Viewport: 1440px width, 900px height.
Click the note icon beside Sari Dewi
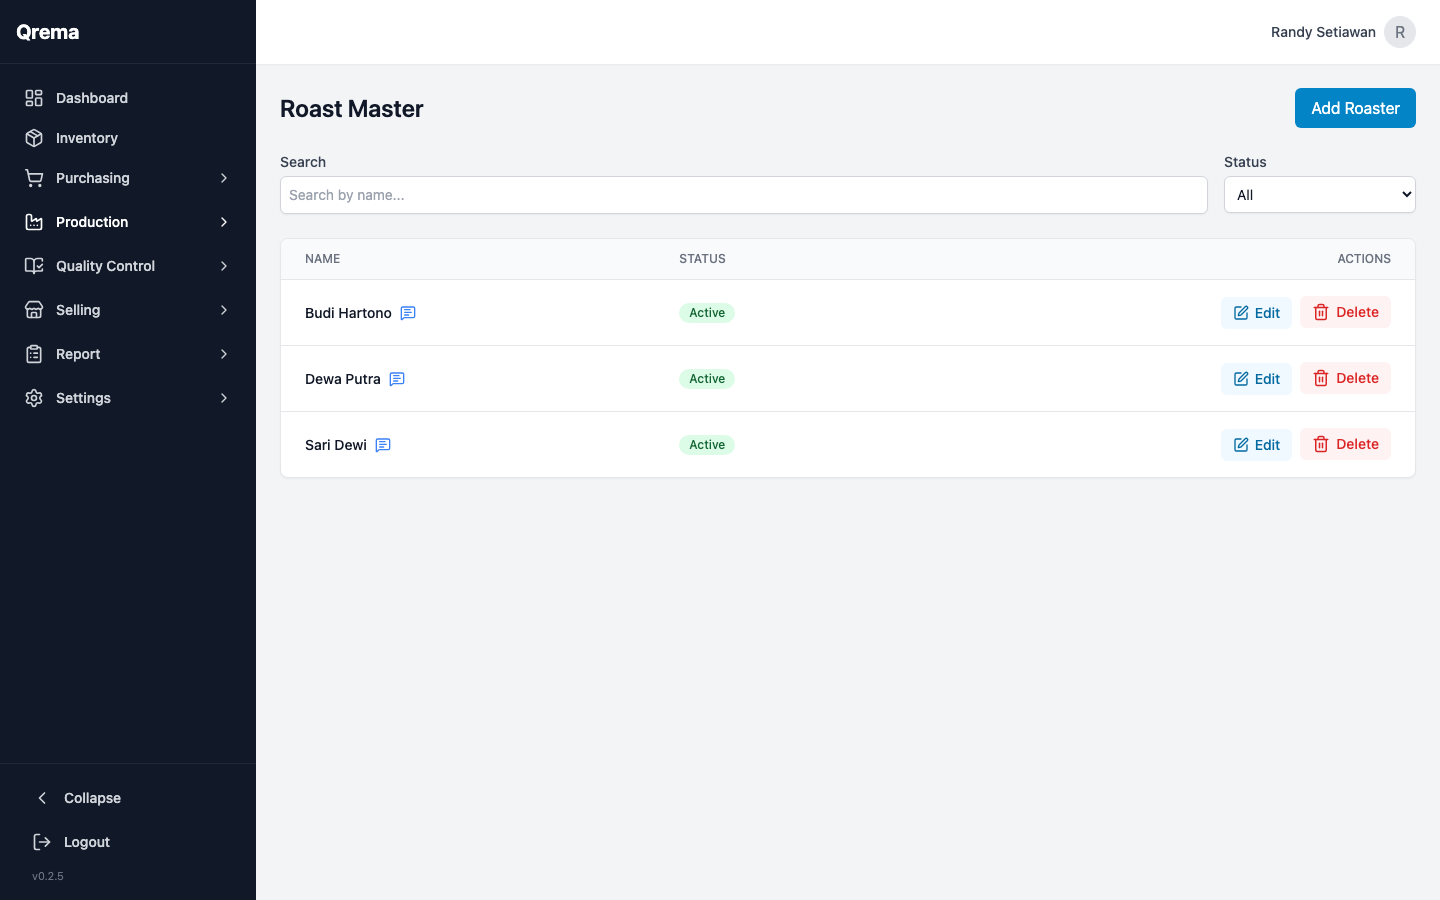coord(383,445)
